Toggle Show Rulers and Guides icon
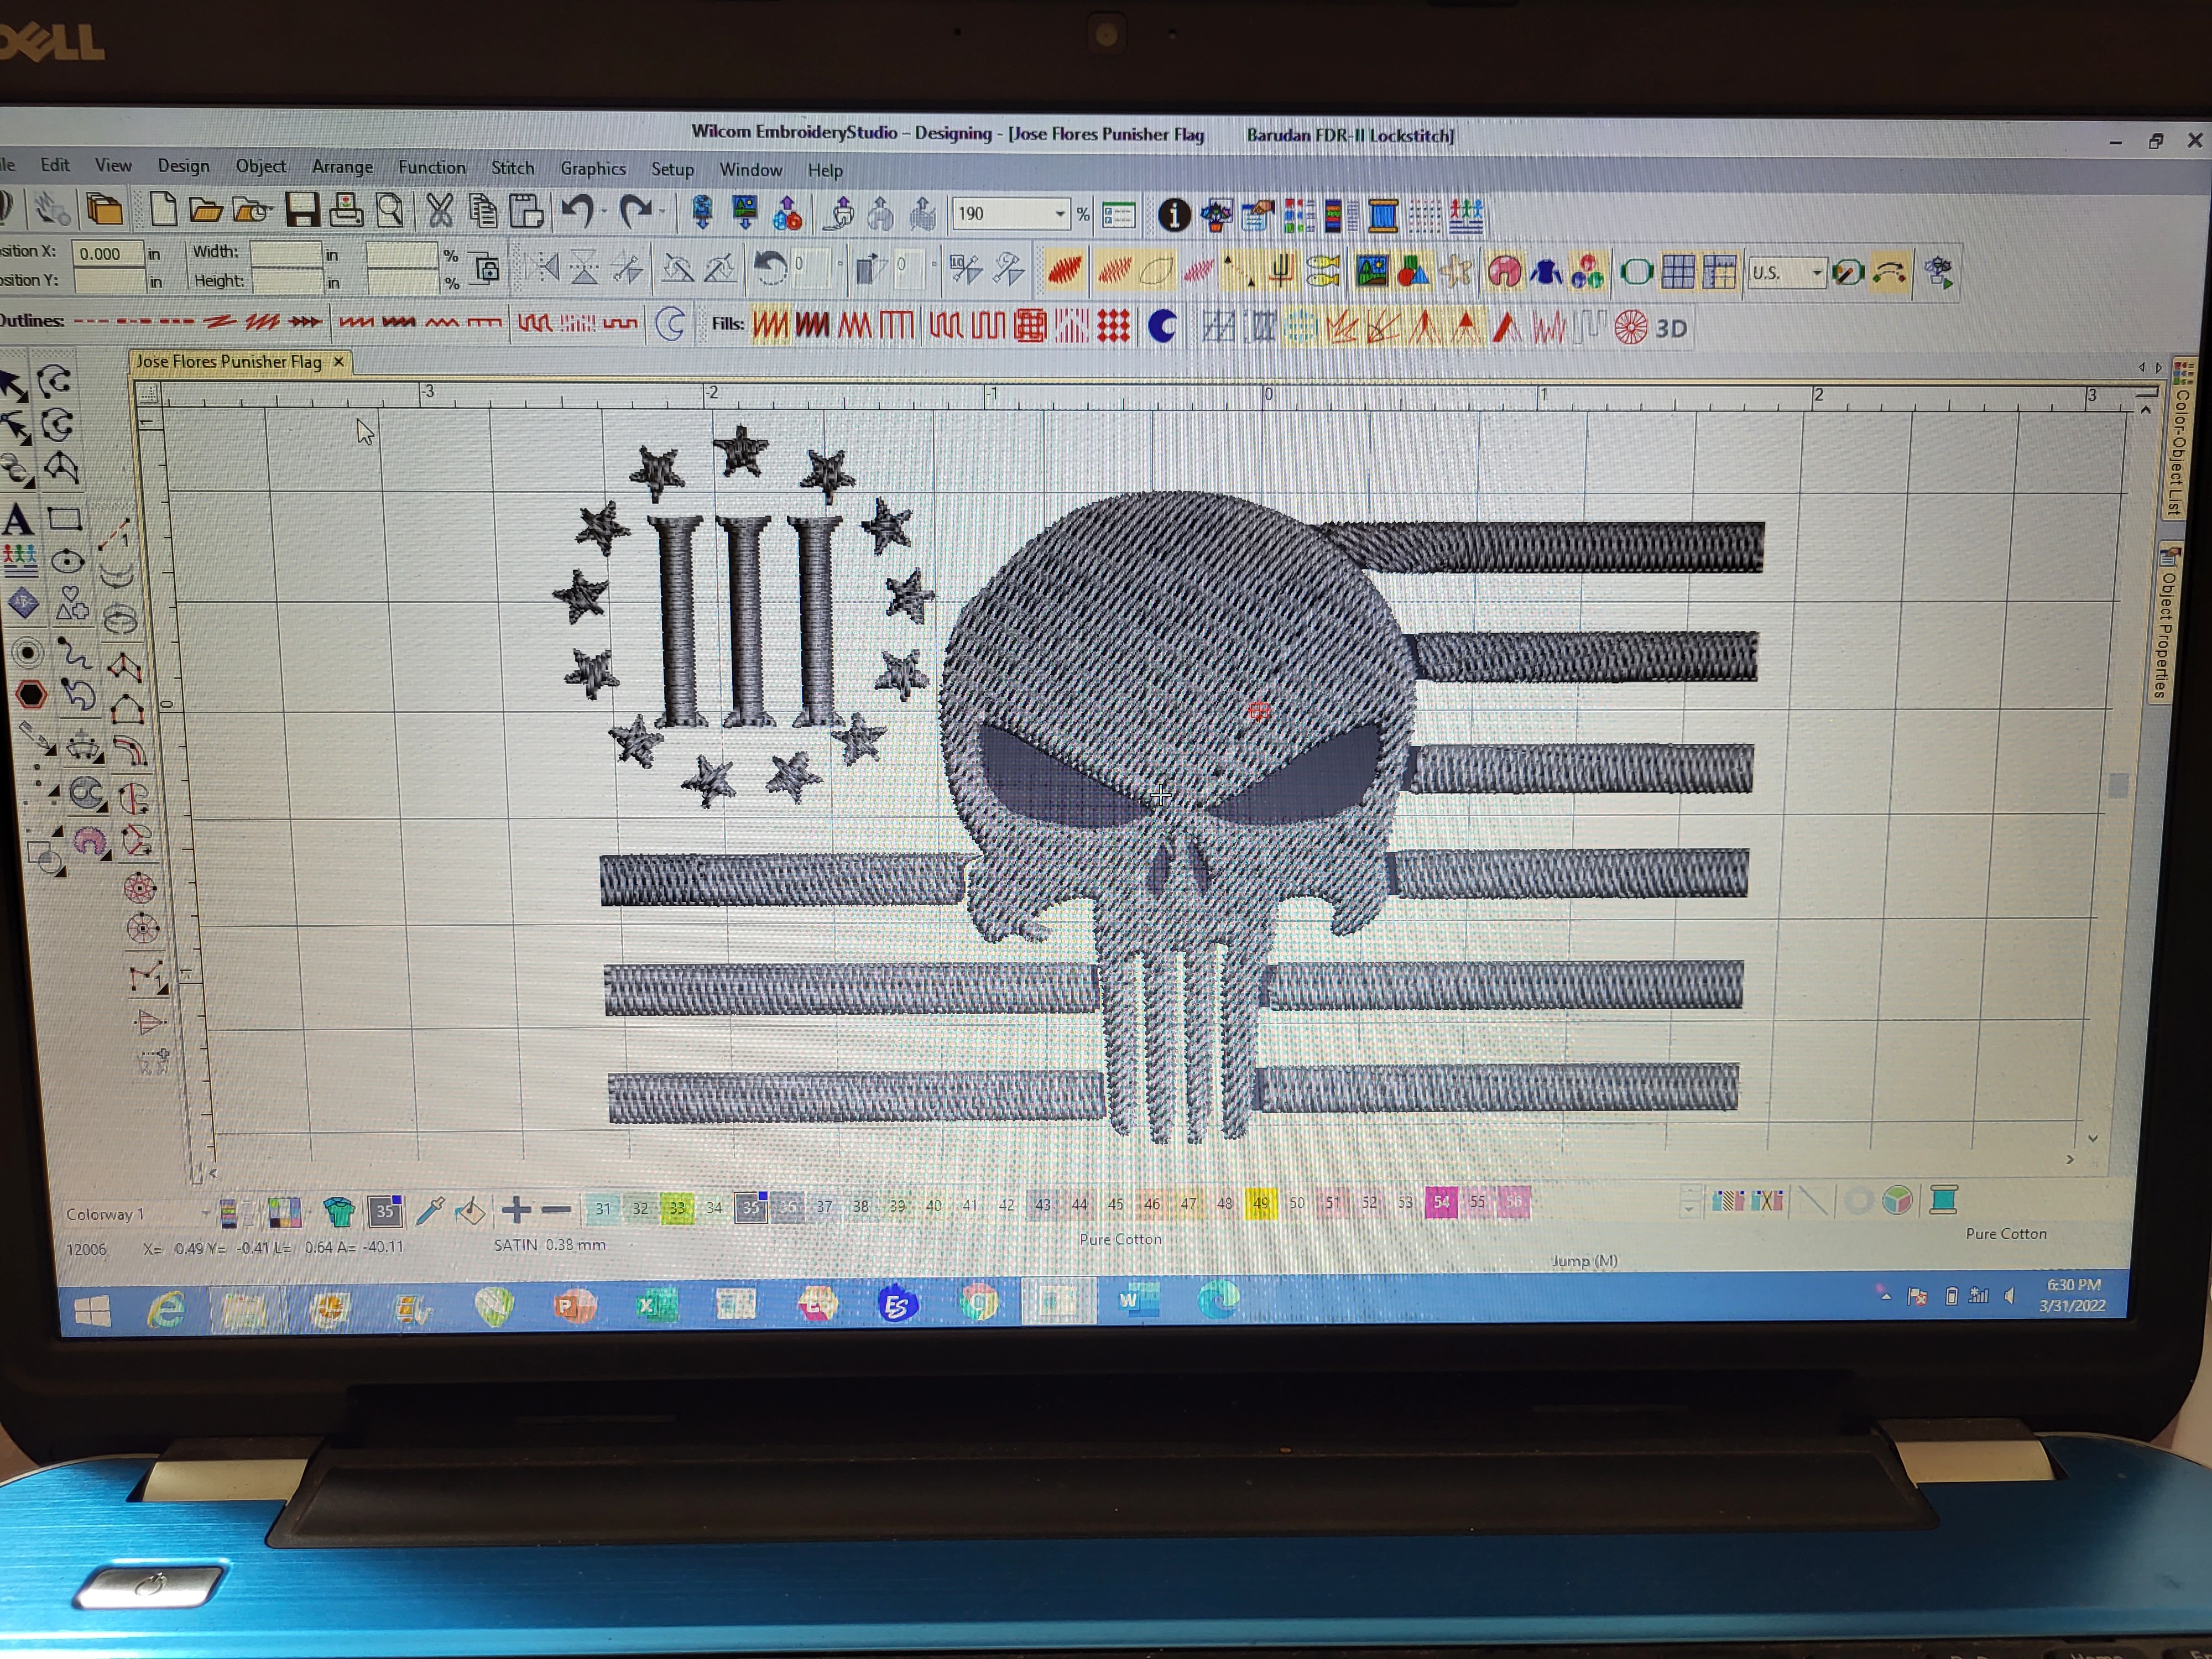The image size is (2212, 1659). (x=1720, y=272)
